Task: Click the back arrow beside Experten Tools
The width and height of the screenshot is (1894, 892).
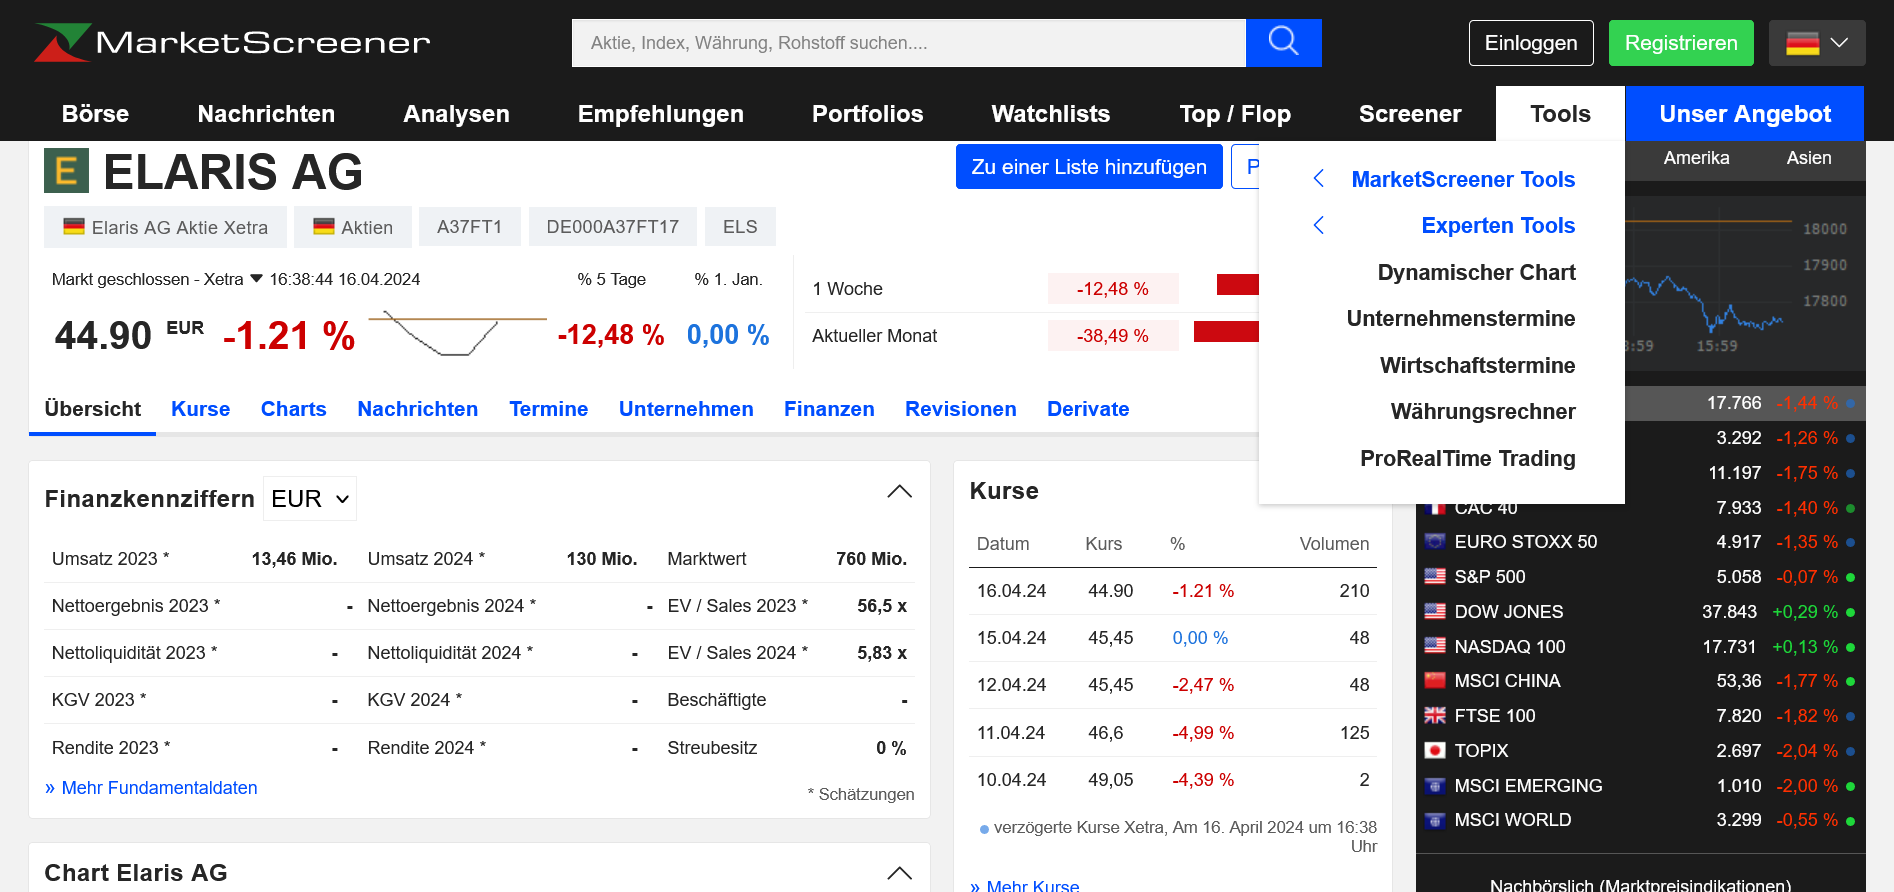Action: pos(1318,225)
